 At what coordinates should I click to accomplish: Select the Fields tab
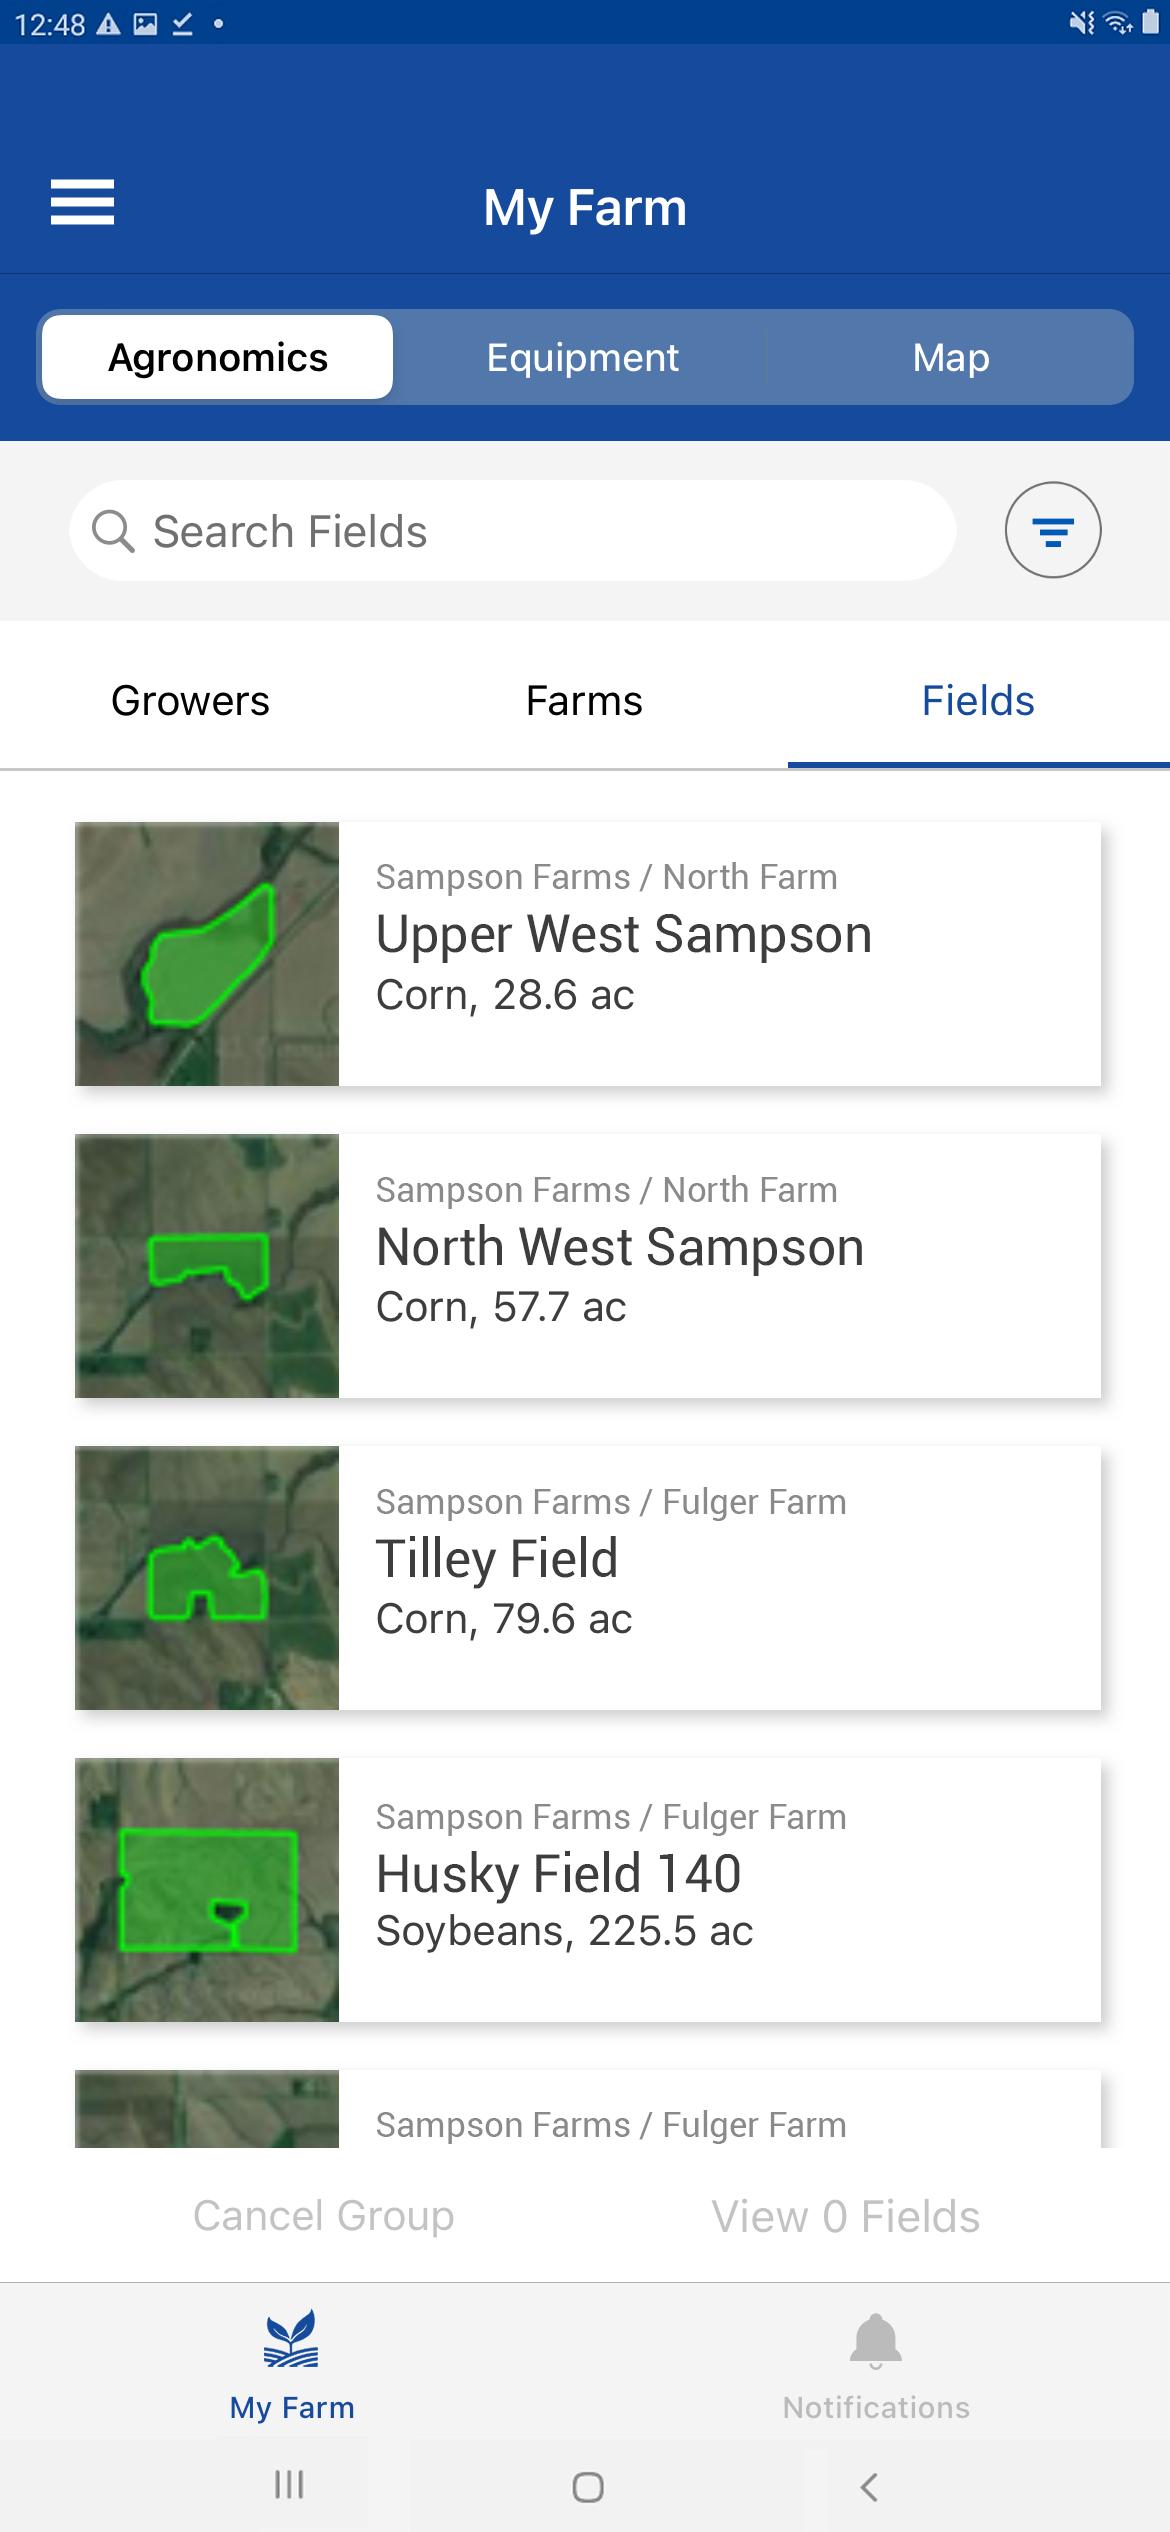978,701
